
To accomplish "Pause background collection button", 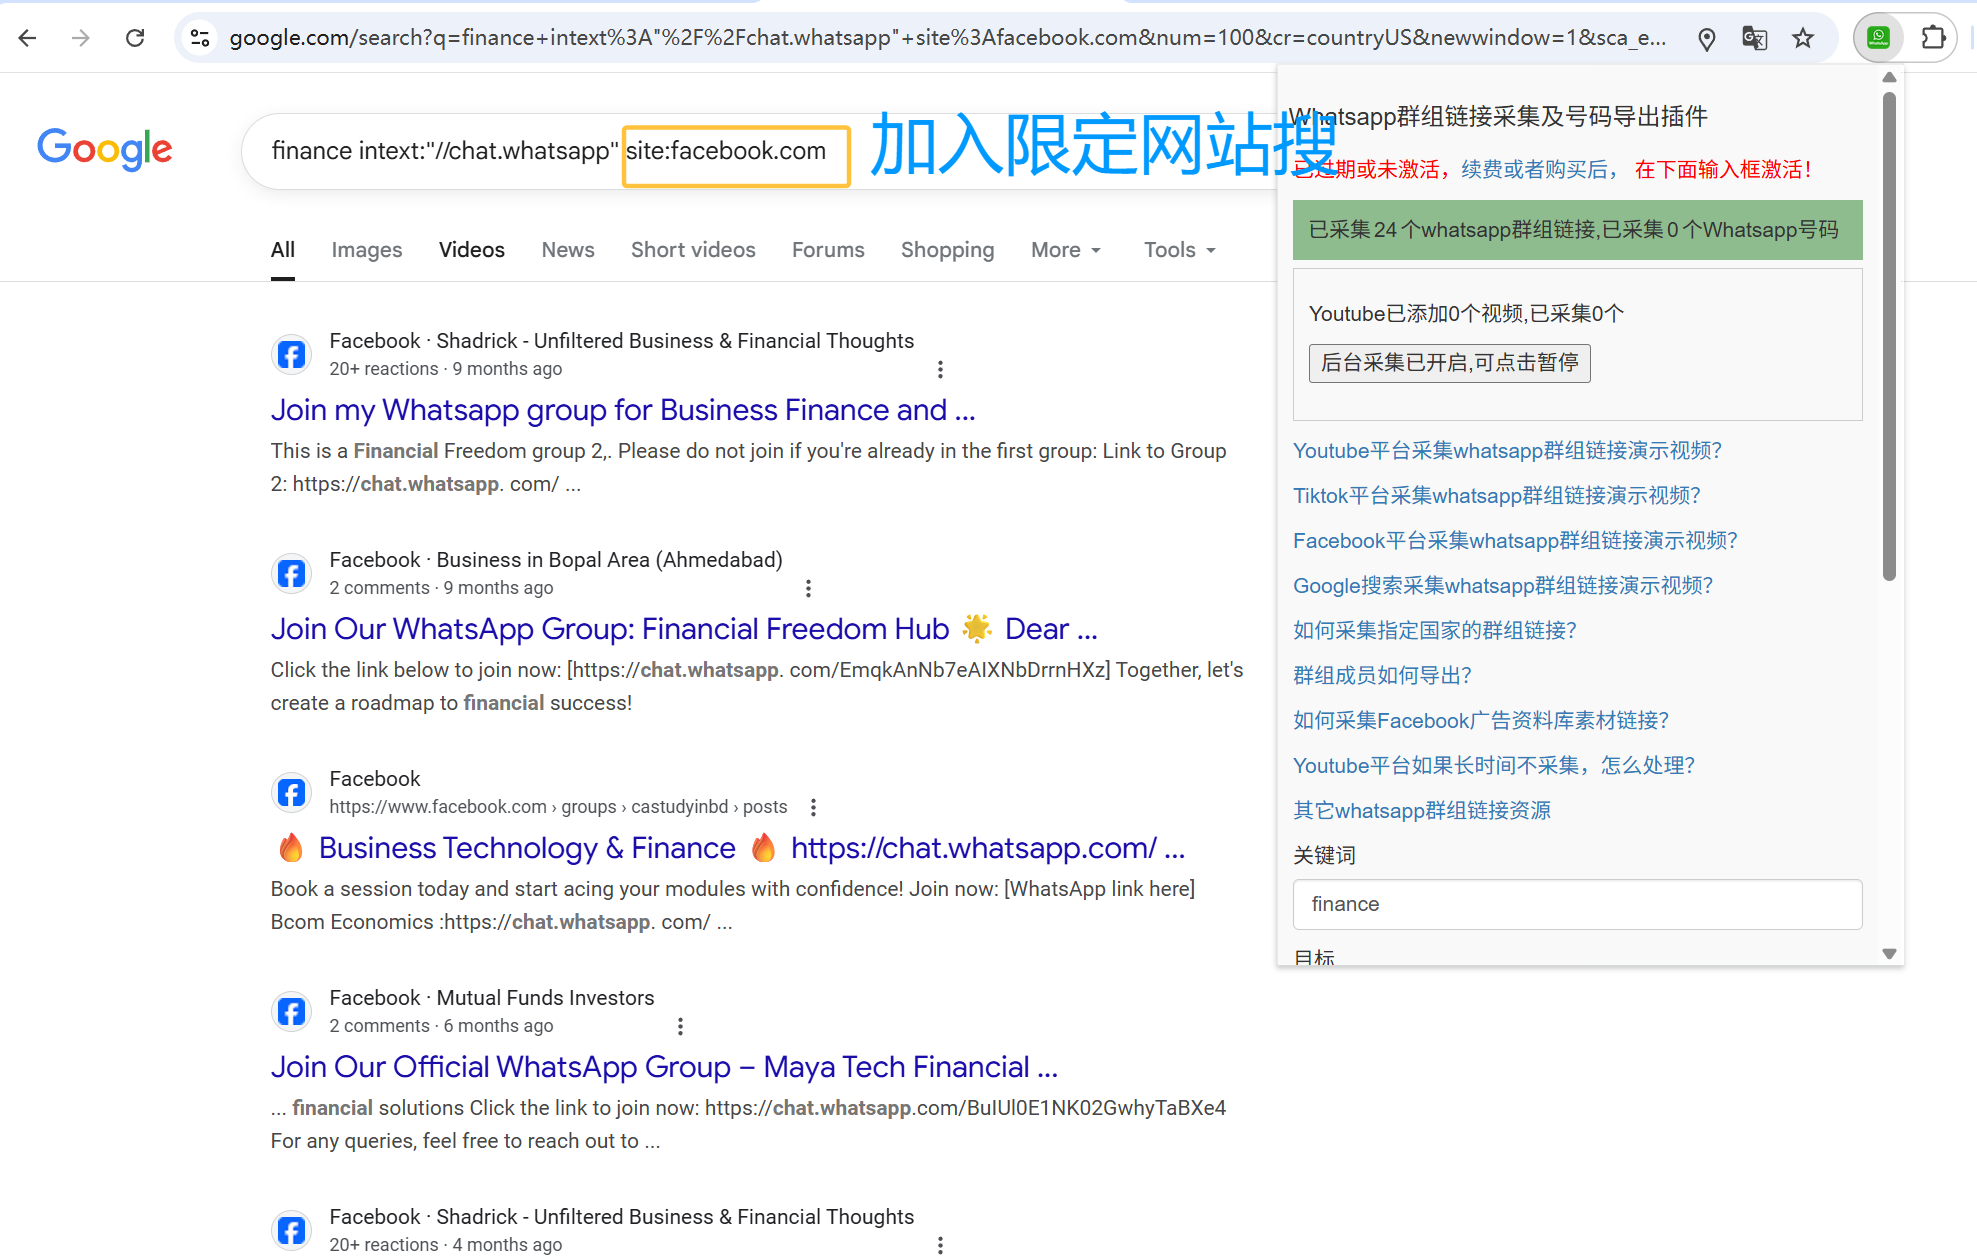I will [x=1449, y=363].
